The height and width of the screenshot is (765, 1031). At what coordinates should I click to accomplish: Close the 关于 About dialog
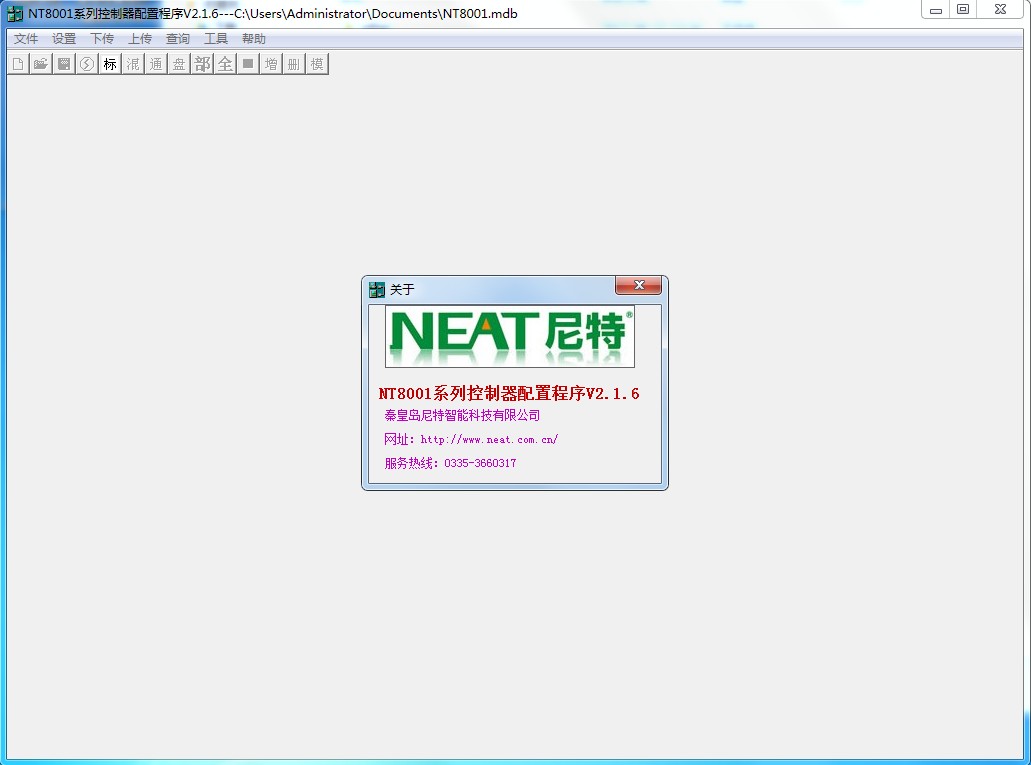coord(638,285)
